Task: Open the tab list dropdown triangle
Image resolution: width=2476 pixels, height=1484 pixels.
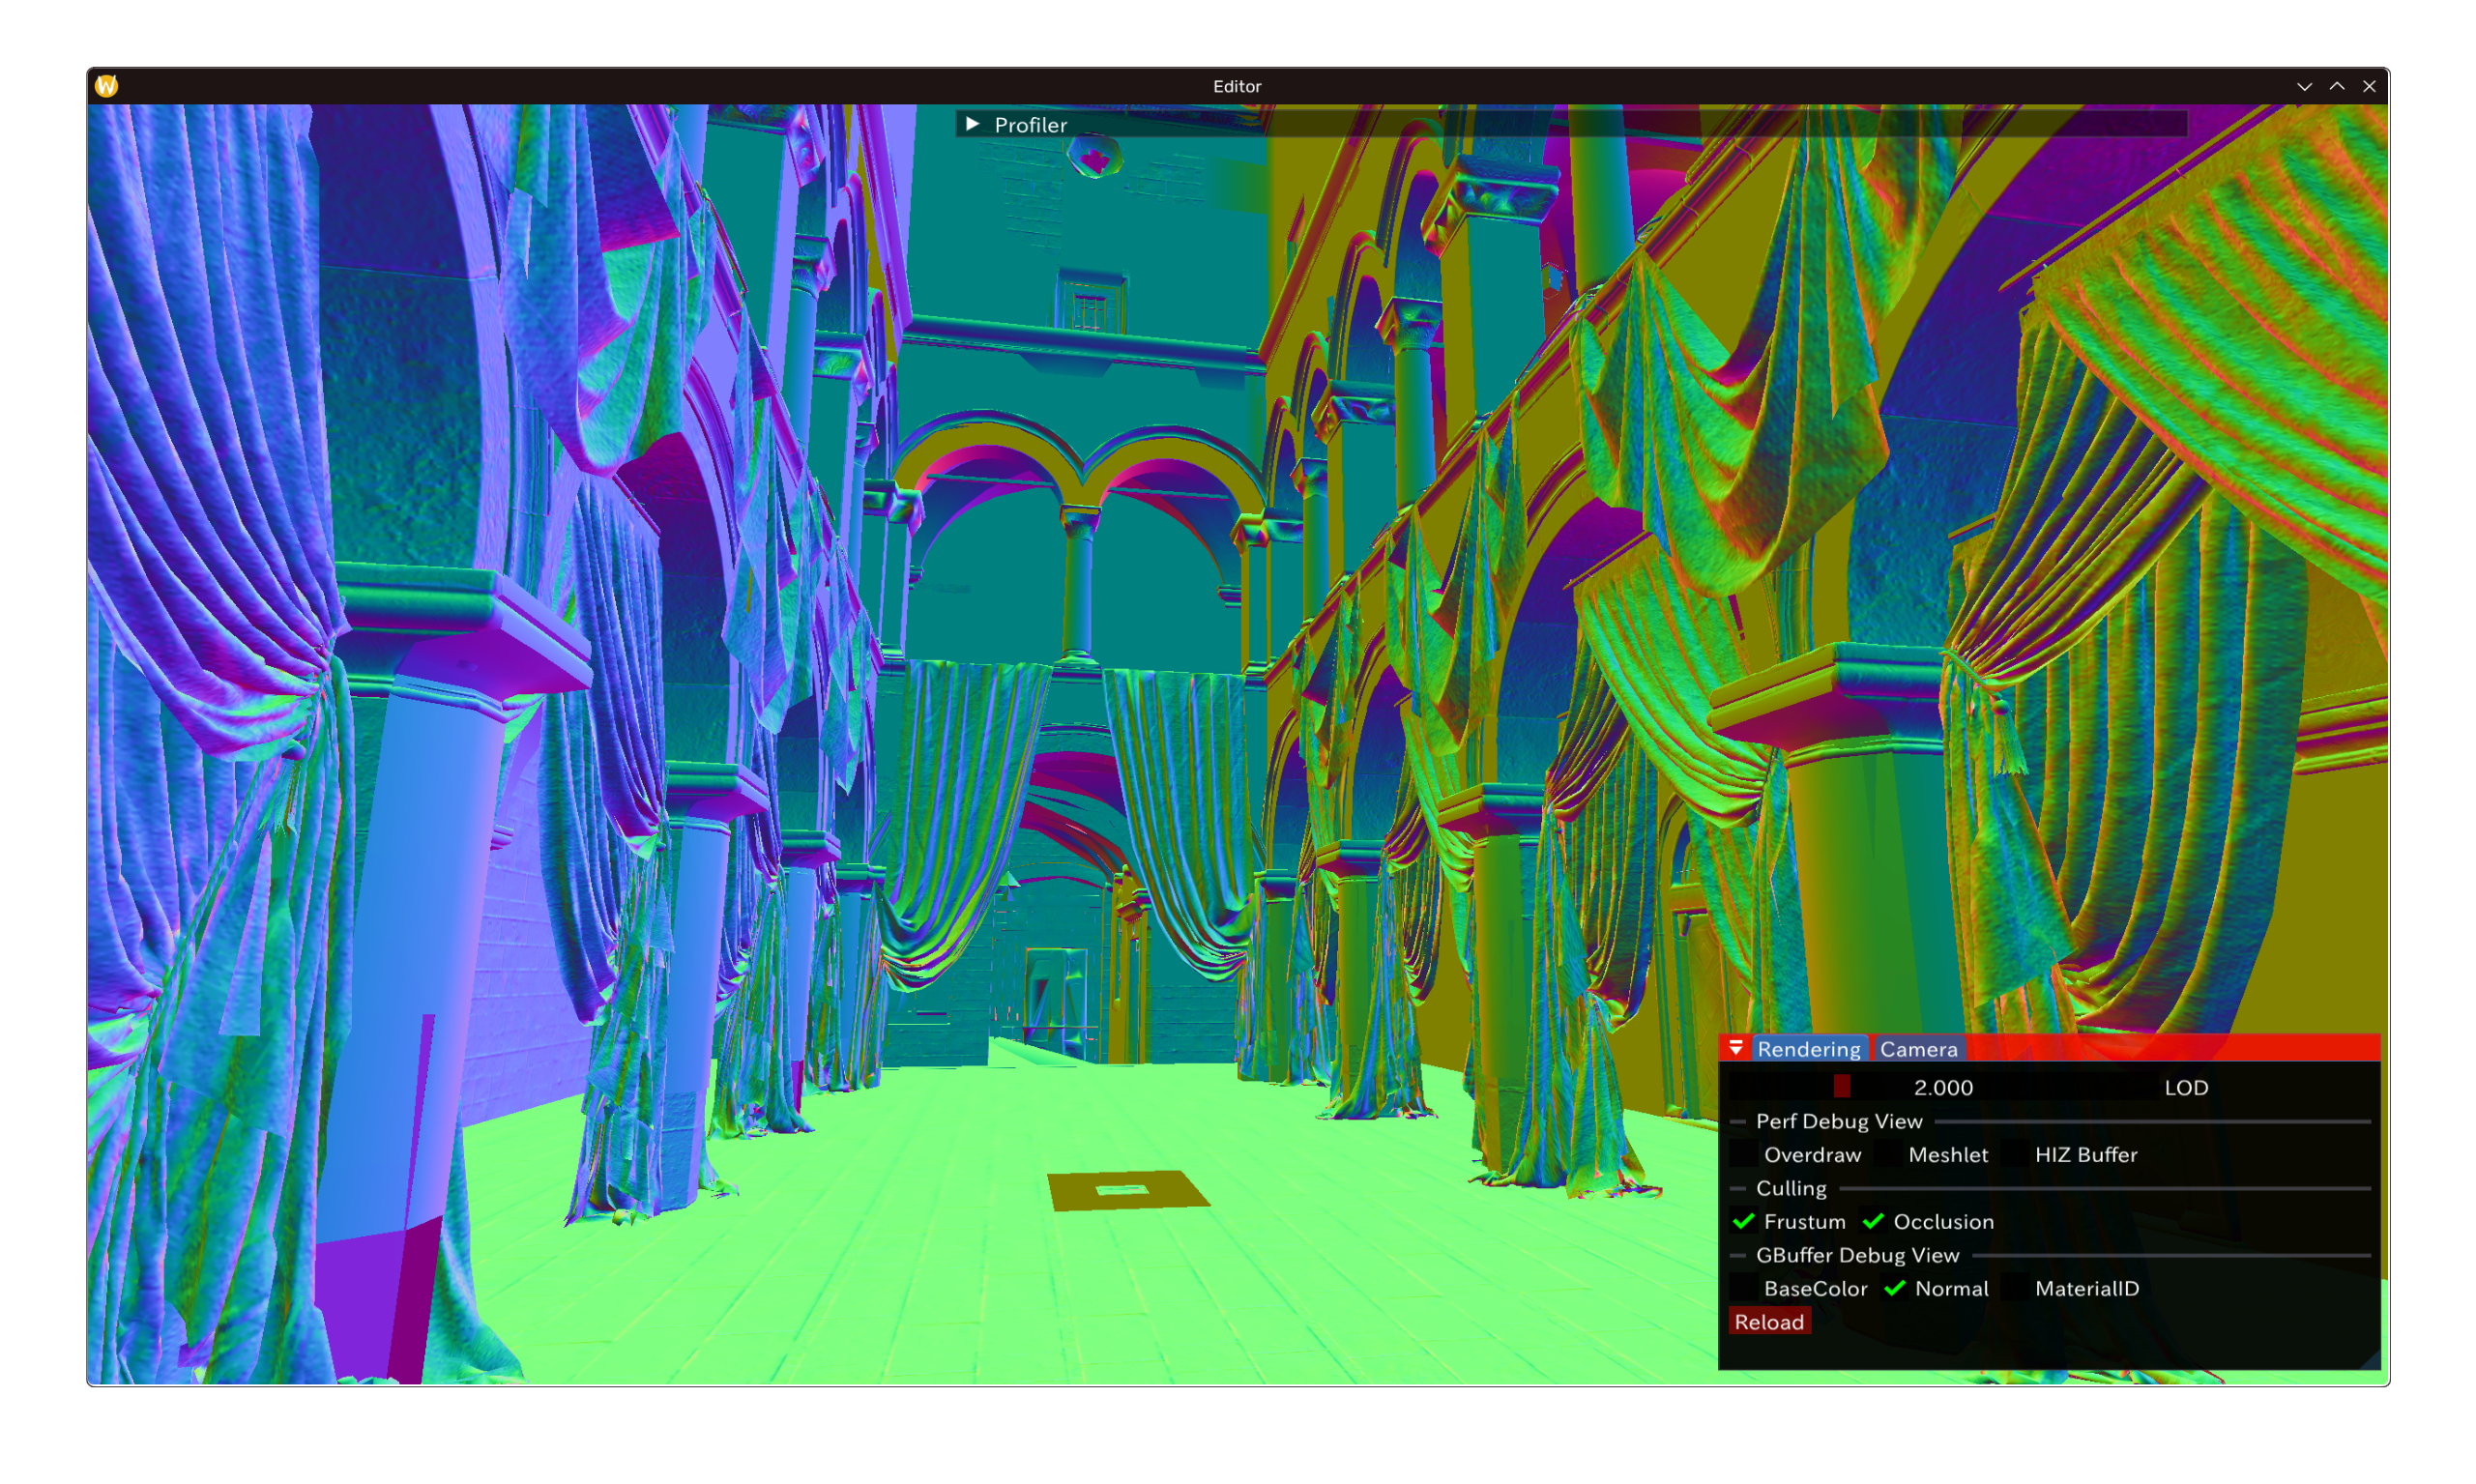Action: (1736, 1048)
